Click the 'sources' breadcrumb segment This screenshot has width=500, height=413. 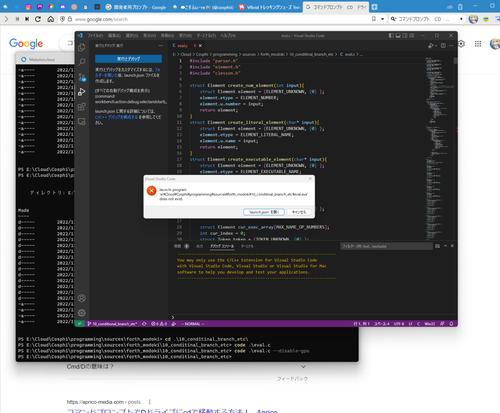249,54
